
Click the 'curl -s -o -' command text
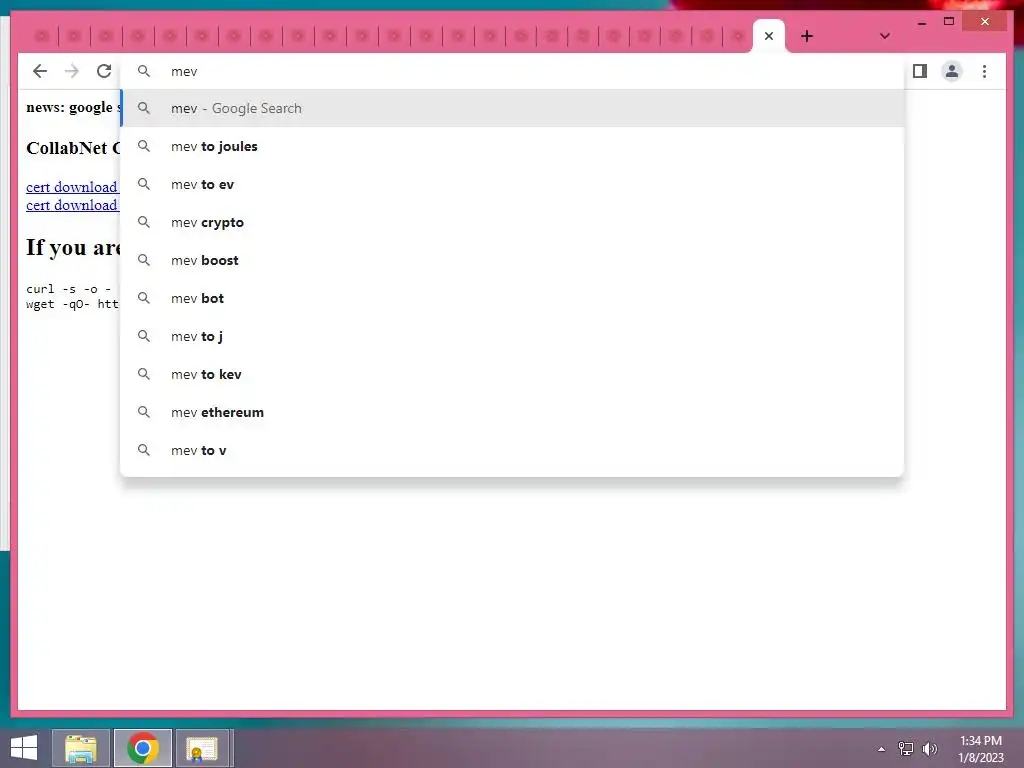click(x=68, y=289)
